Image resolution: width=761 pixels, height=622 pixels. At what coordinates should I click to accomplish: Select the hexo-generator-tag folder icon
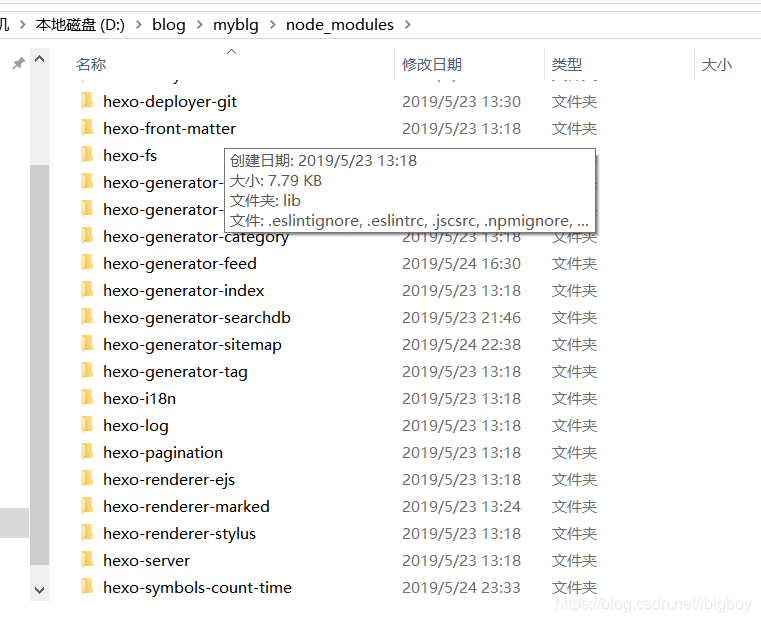(87, 371)
